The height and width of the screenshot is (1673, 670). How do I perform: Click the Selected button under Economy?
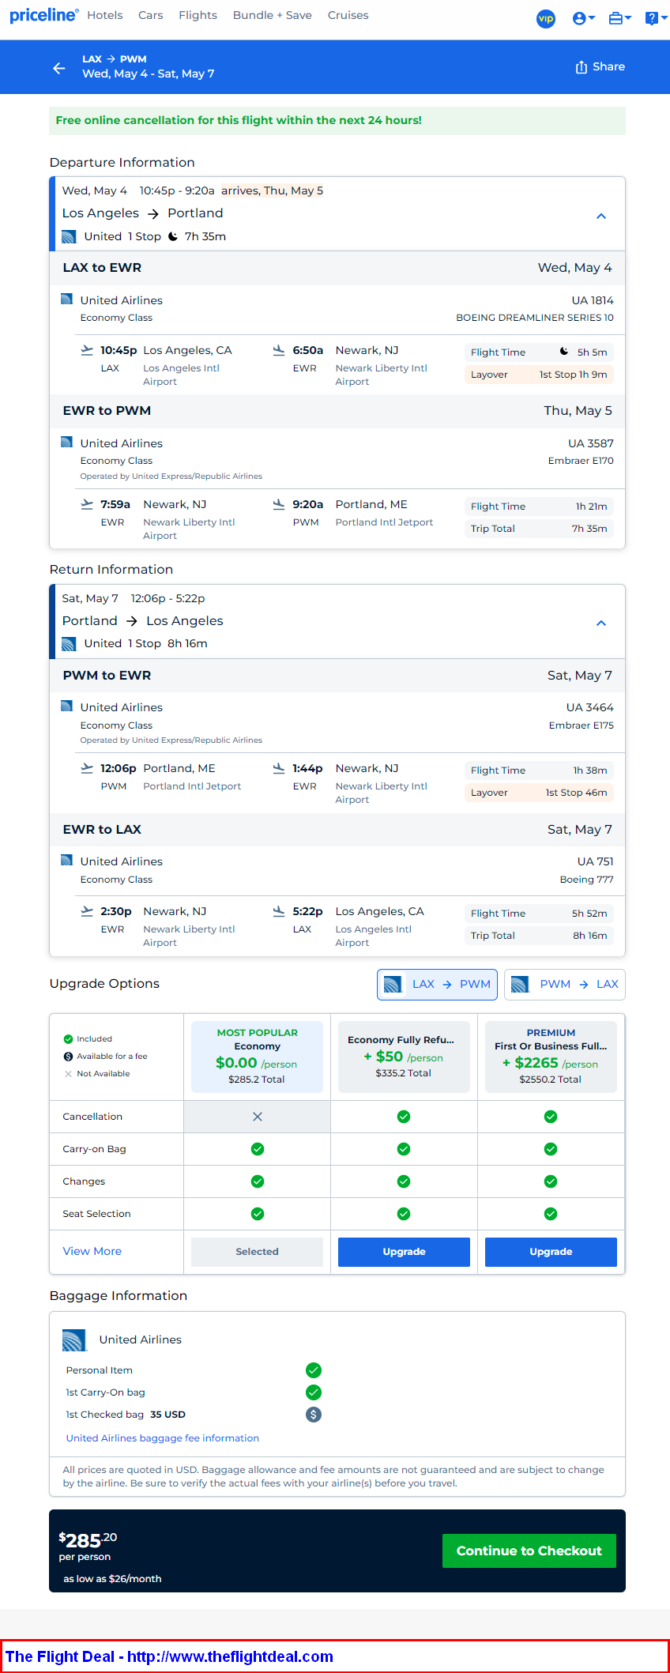(x=257, y=1252)
